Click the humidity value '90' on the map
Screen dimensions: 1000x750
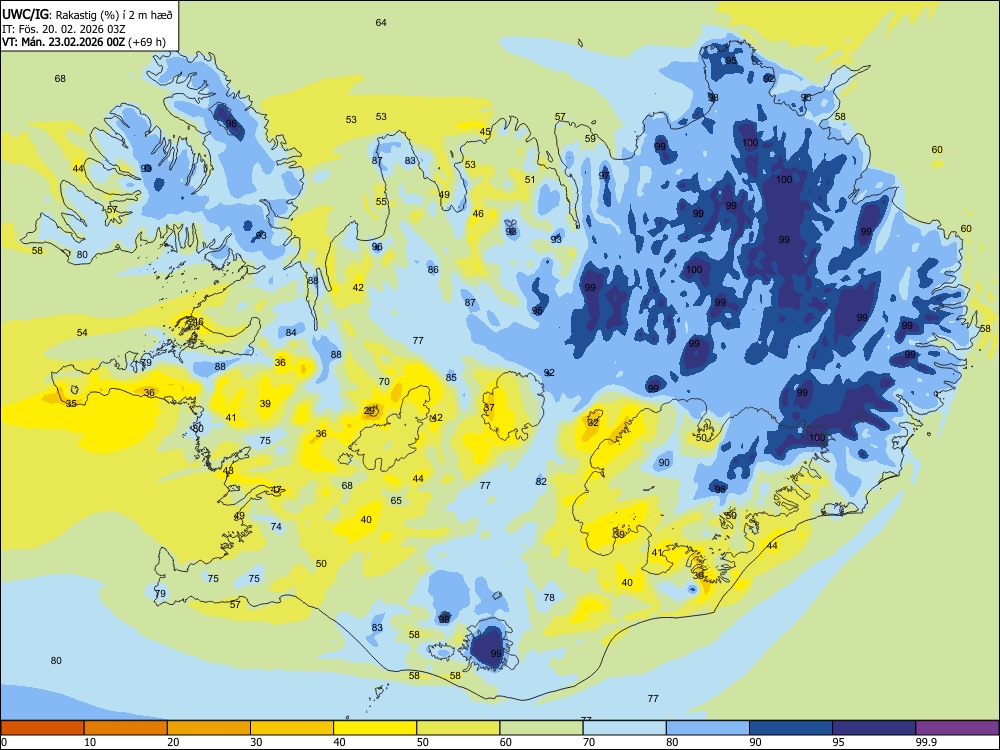point(665,462)
